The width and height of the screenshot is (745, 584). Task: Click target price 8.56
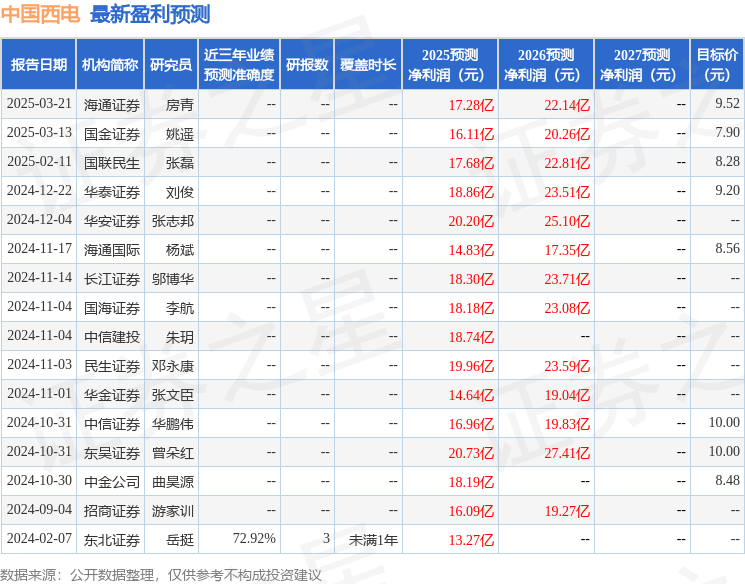(x=727, y=249)
